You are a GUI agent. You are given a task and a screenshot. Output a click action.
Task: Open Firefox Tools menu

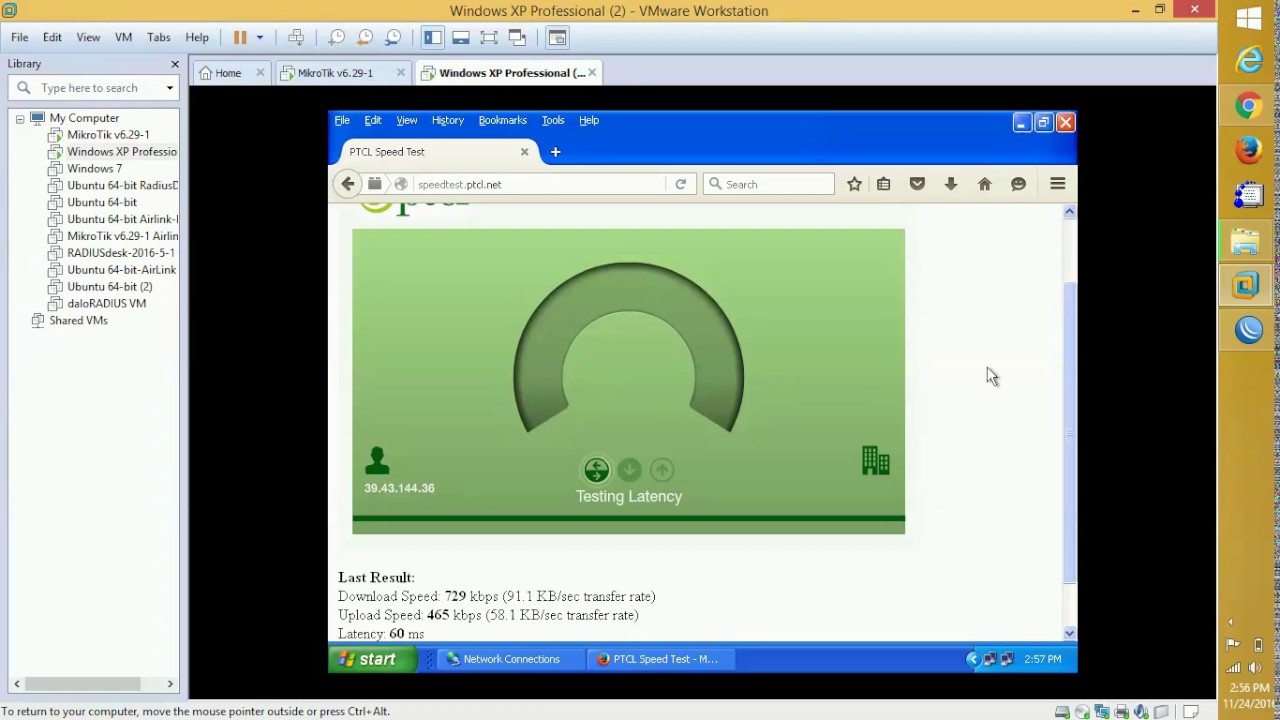tap(553, 120)
